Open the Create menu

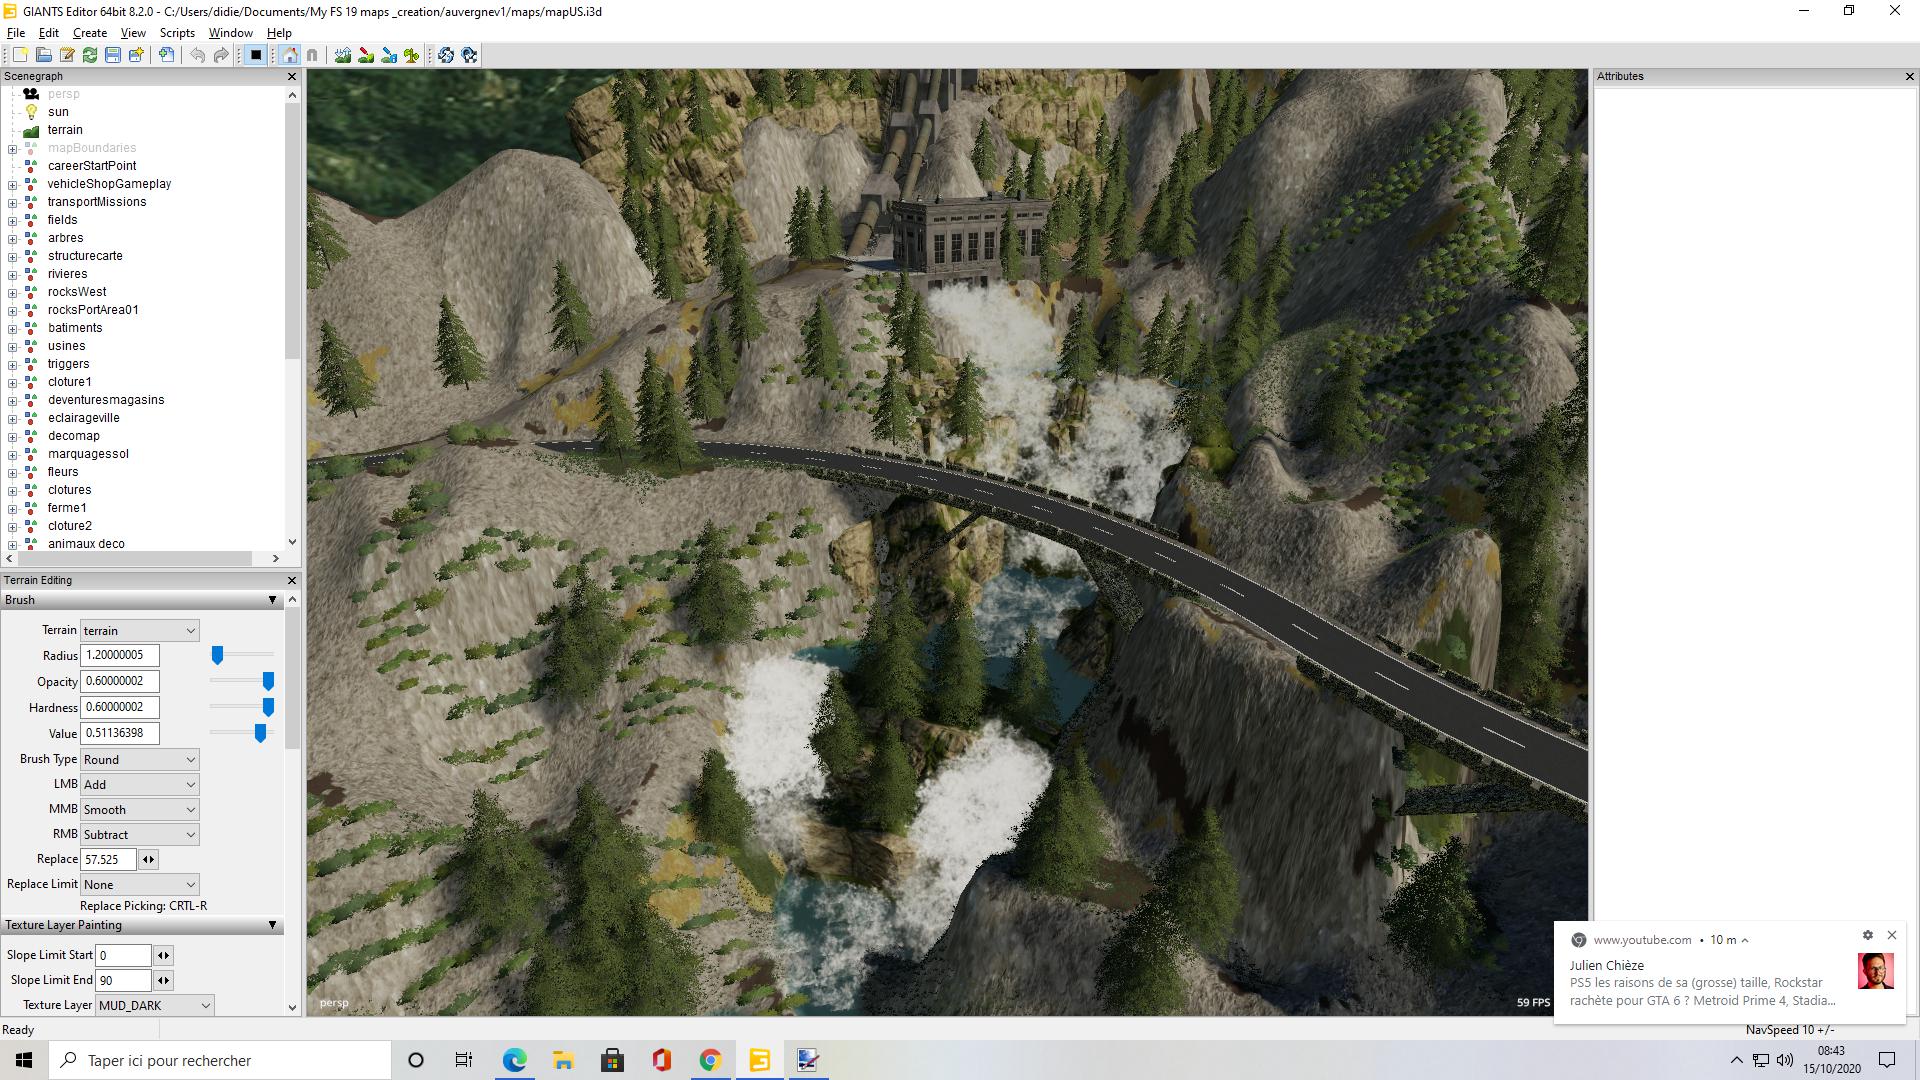pos(90,33)
